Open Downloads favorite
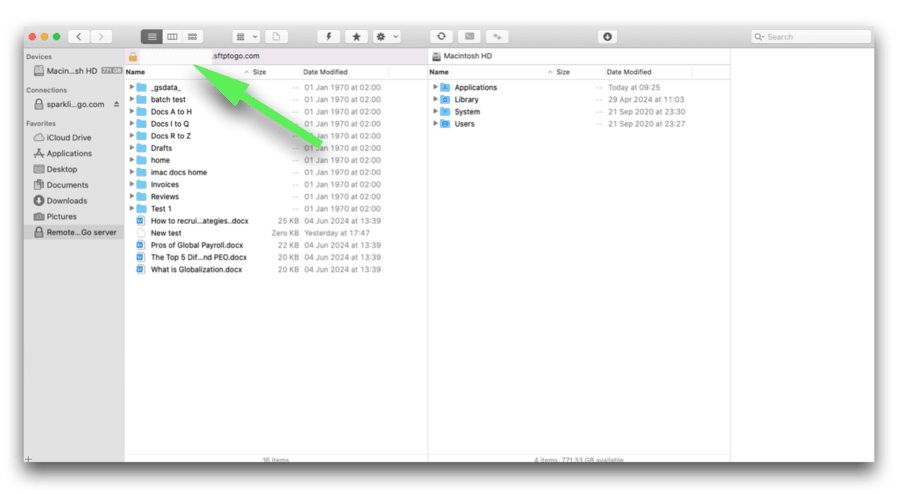Screen dimensions: 900x494 pos(74,201)
